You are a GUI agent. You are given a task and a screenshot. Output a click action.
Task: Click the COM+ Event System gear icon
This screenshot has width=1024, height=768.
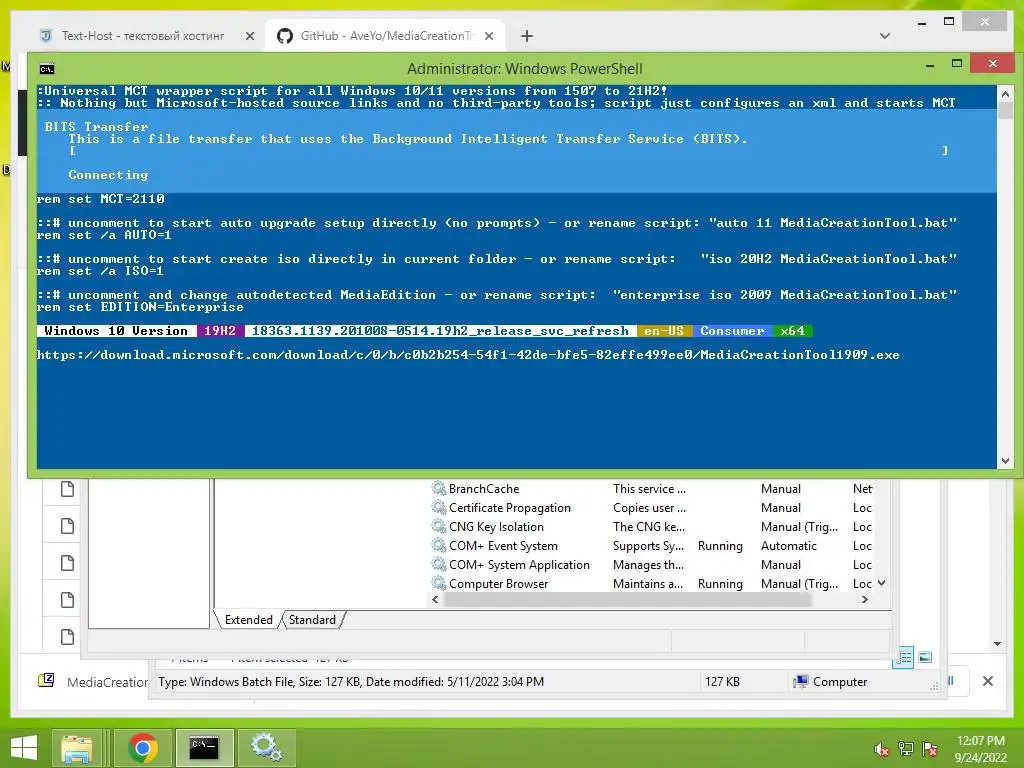(438, 545)
